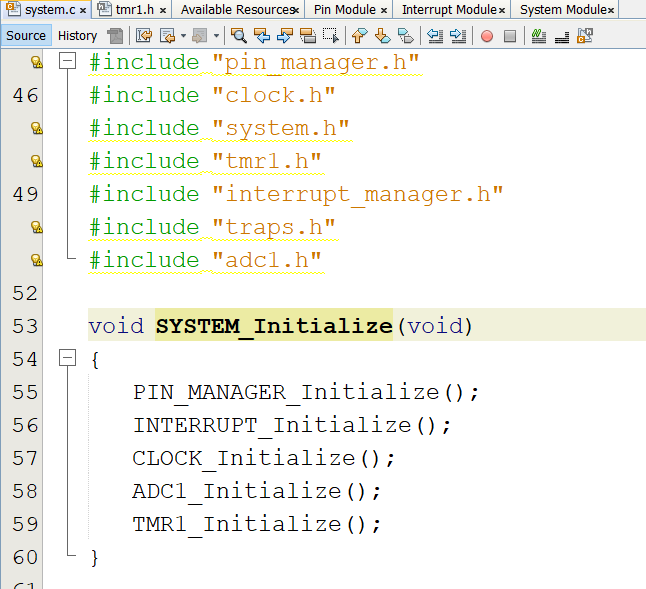This screenshot has width=646, height=589.
Task: Close the Available Resources tab
Action: [296, 10]
